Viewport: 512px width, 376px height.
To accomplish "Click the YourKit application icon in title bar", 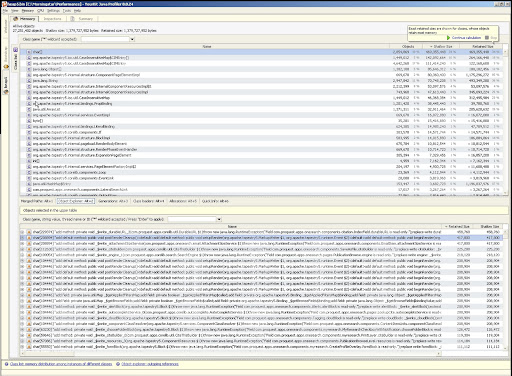I will click(x=4, y=4).
